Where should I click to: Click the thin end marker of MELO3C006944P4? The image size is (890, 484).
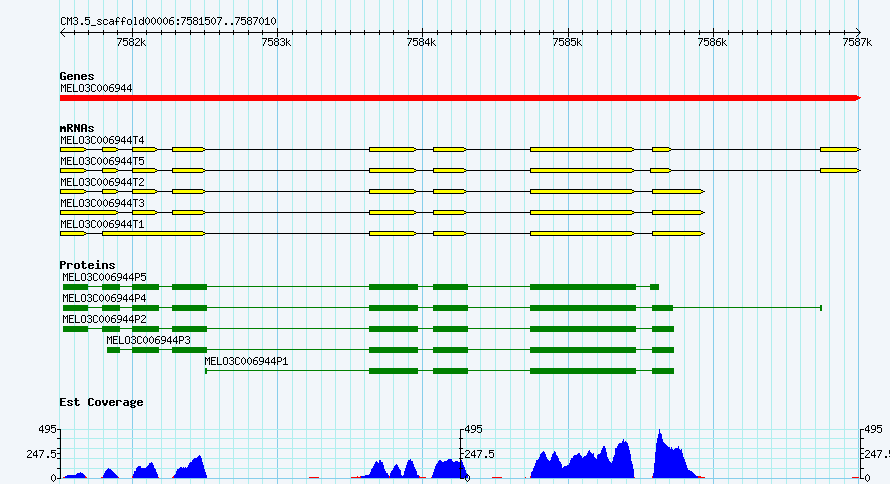pos(821,308)
